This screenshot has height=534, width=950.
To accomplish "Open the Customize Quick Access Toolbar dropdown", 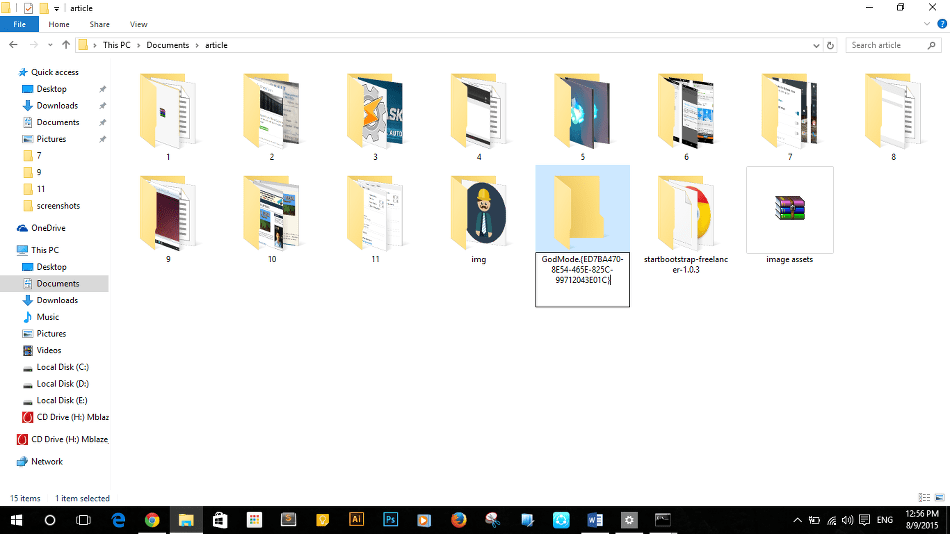I will (x=58, y=8).
